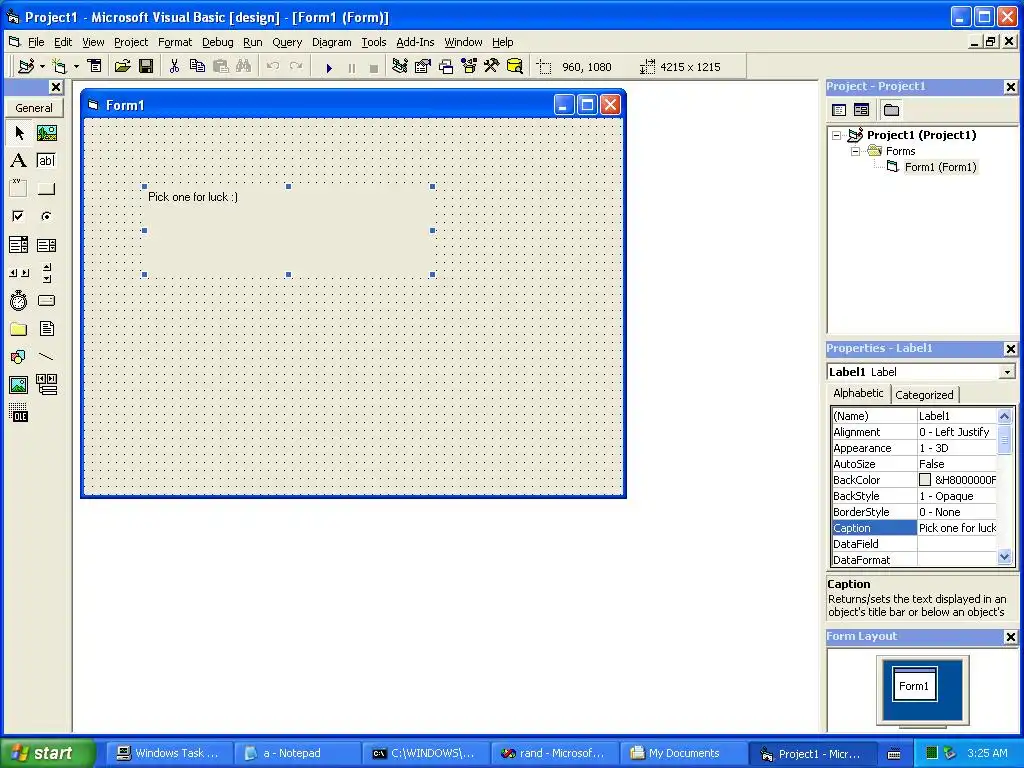This screenshot has height=768, width=1024.
Task: Select the Timer control tool
Action: tap(19, 300)
